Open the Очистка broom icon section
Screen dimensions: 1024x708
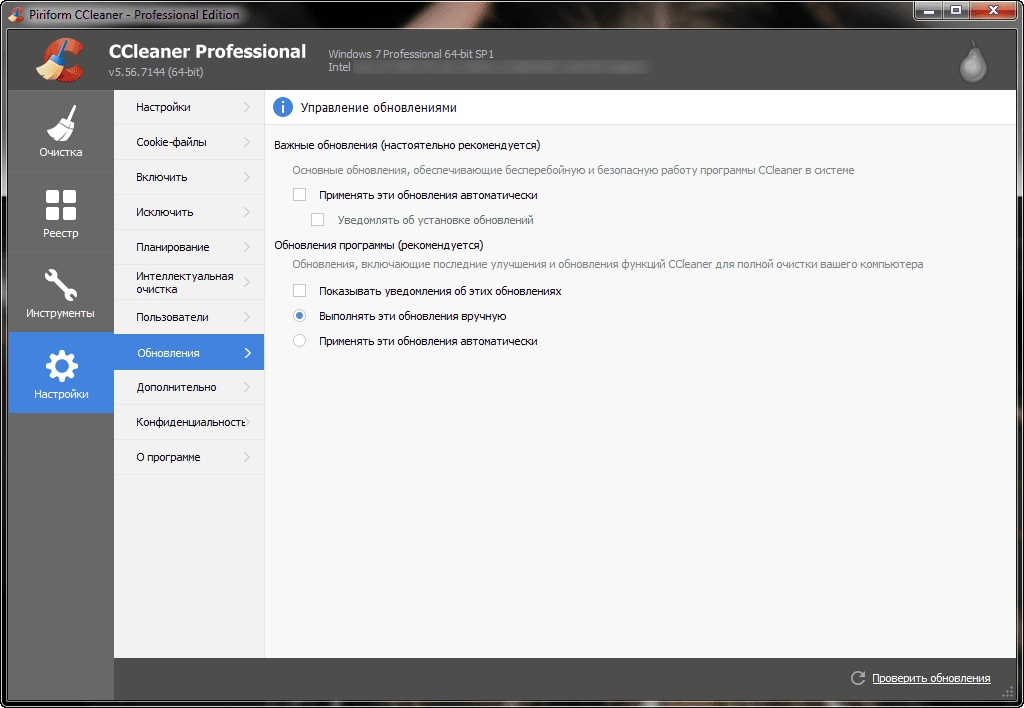click(x=61, y=131)
